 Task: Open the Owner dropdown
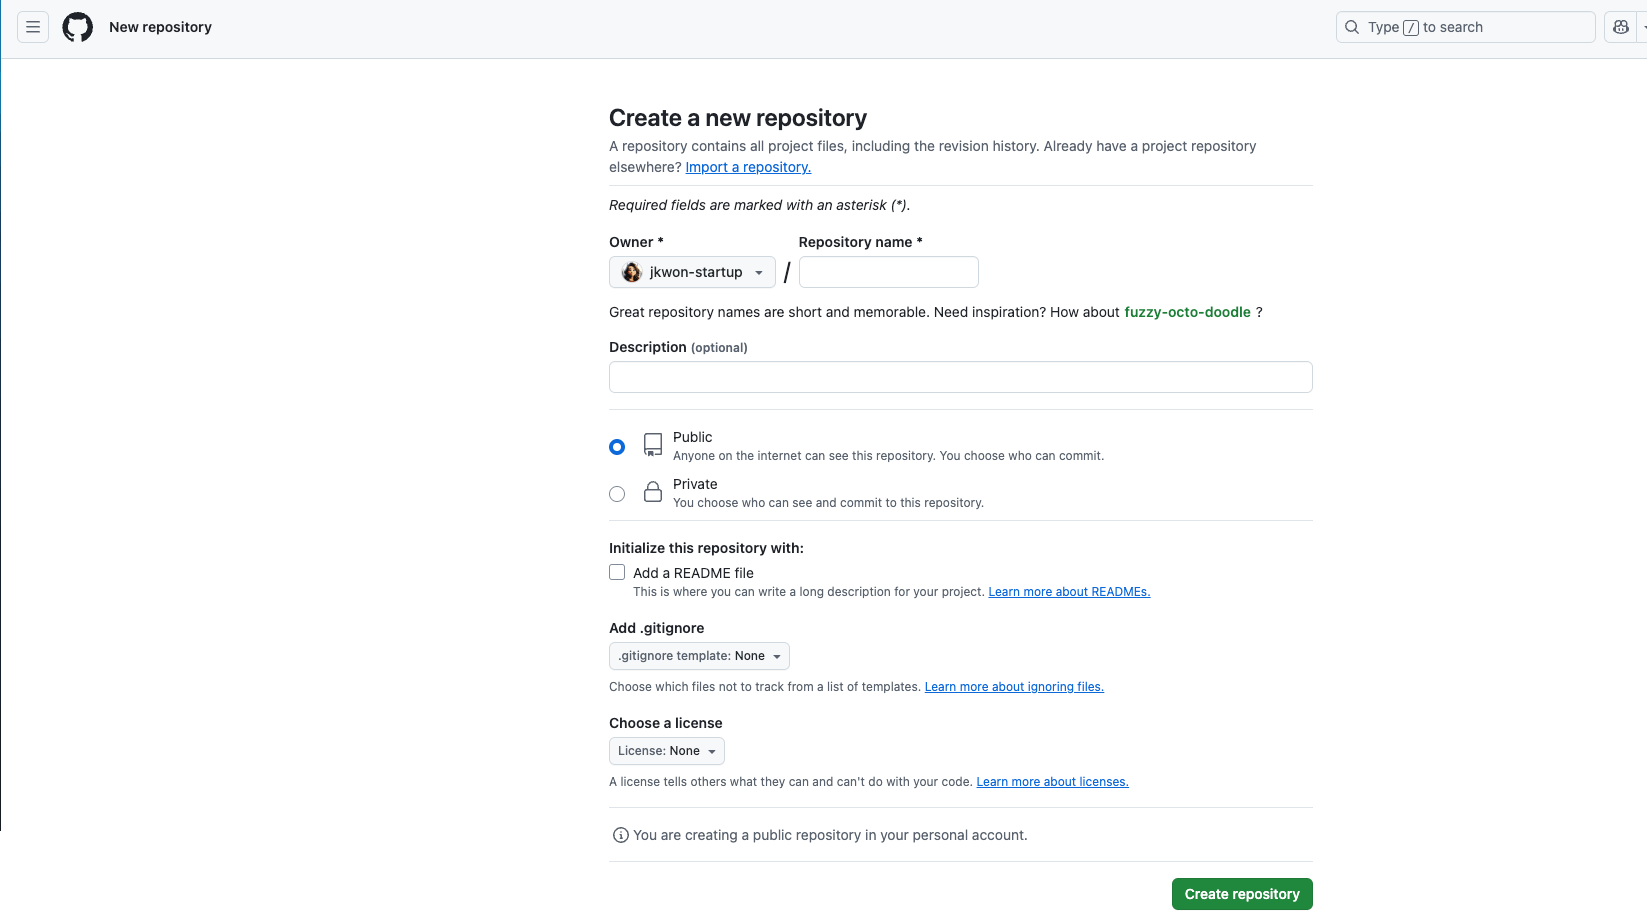pyautogui.click(x=692, y=272)
